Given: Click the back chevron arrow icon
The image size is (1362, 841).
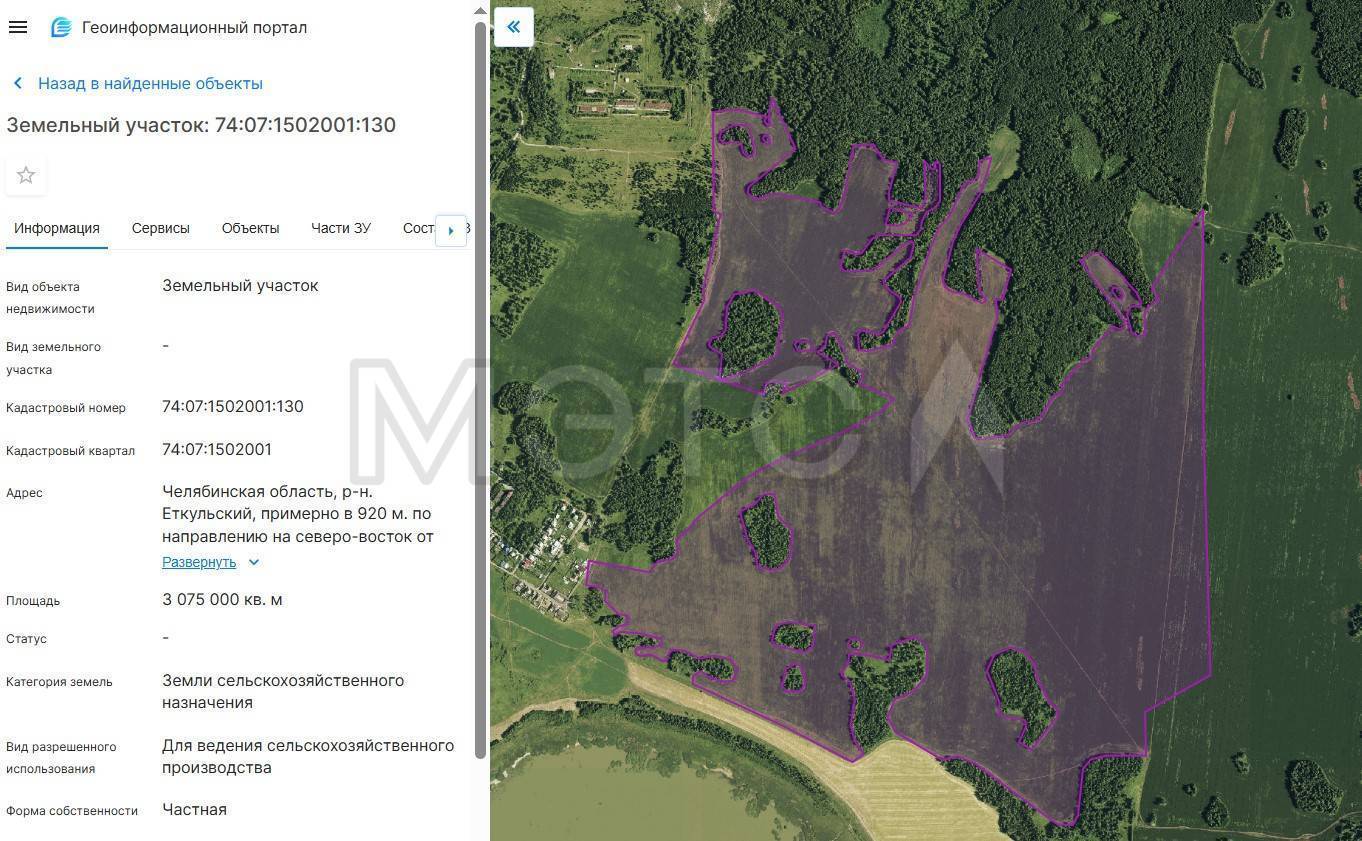Looking at the screenshot, I should coord(17,83).
